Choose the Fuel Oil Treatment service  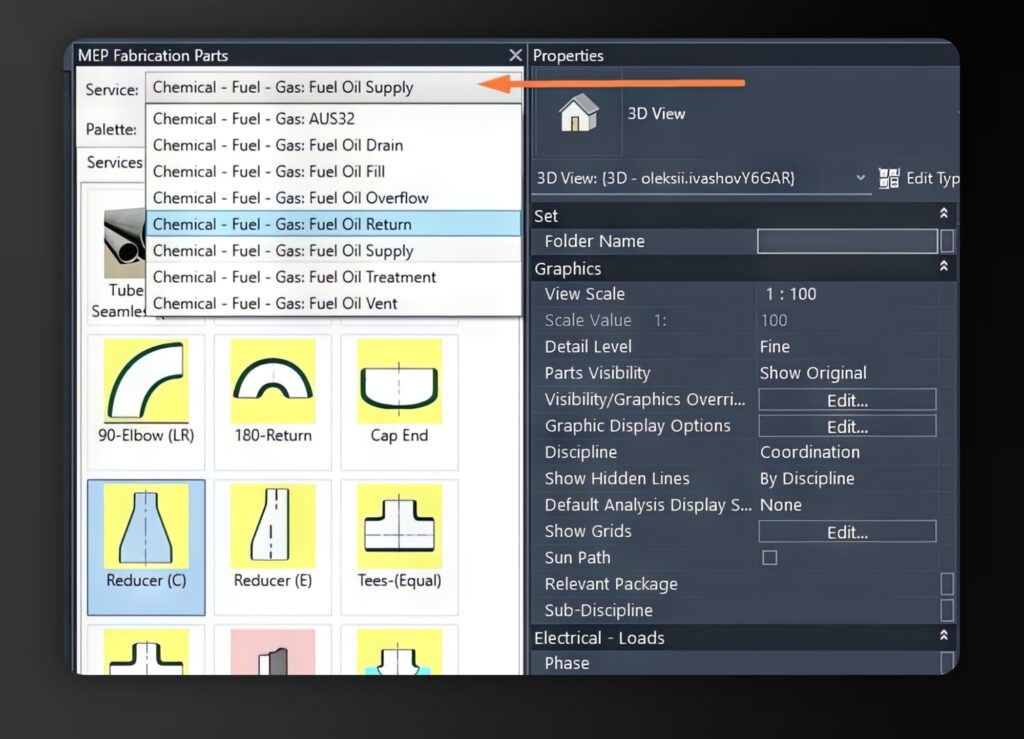point(333,277)
